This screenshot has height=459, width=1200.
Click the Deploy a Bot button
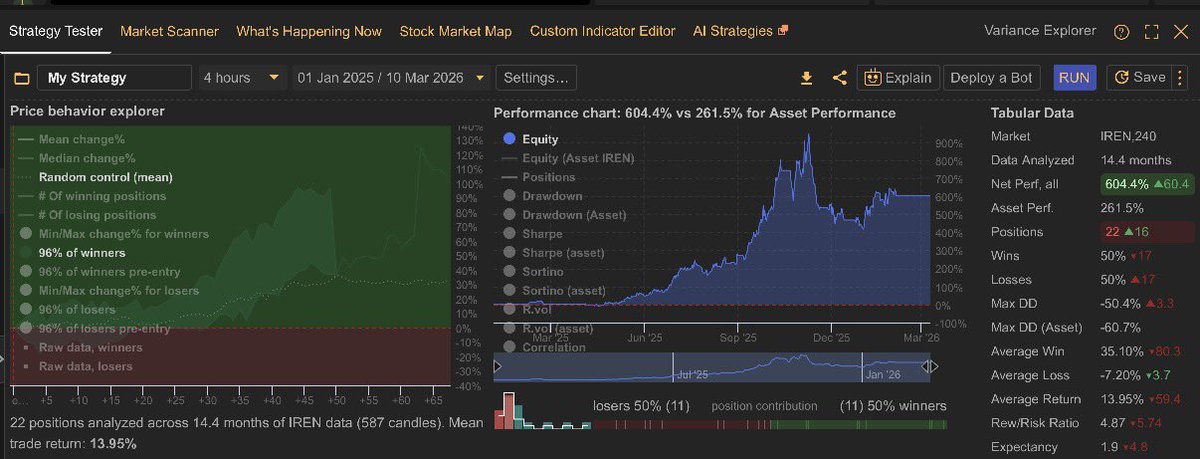[994, 78]
